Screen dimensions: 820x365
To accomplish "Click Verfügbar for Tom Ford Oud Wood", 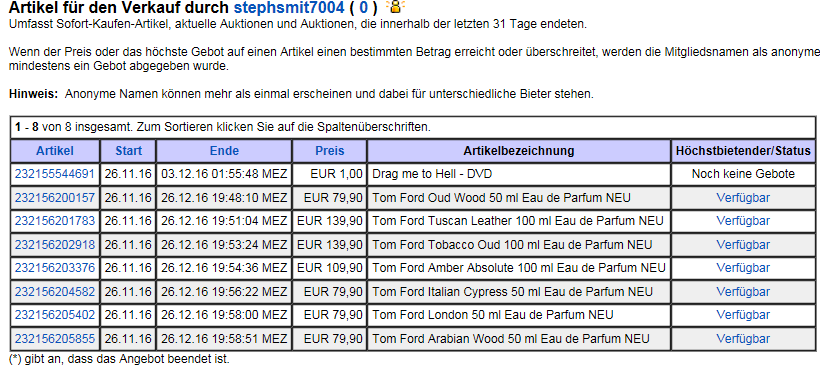I will (x=743, y=198).
